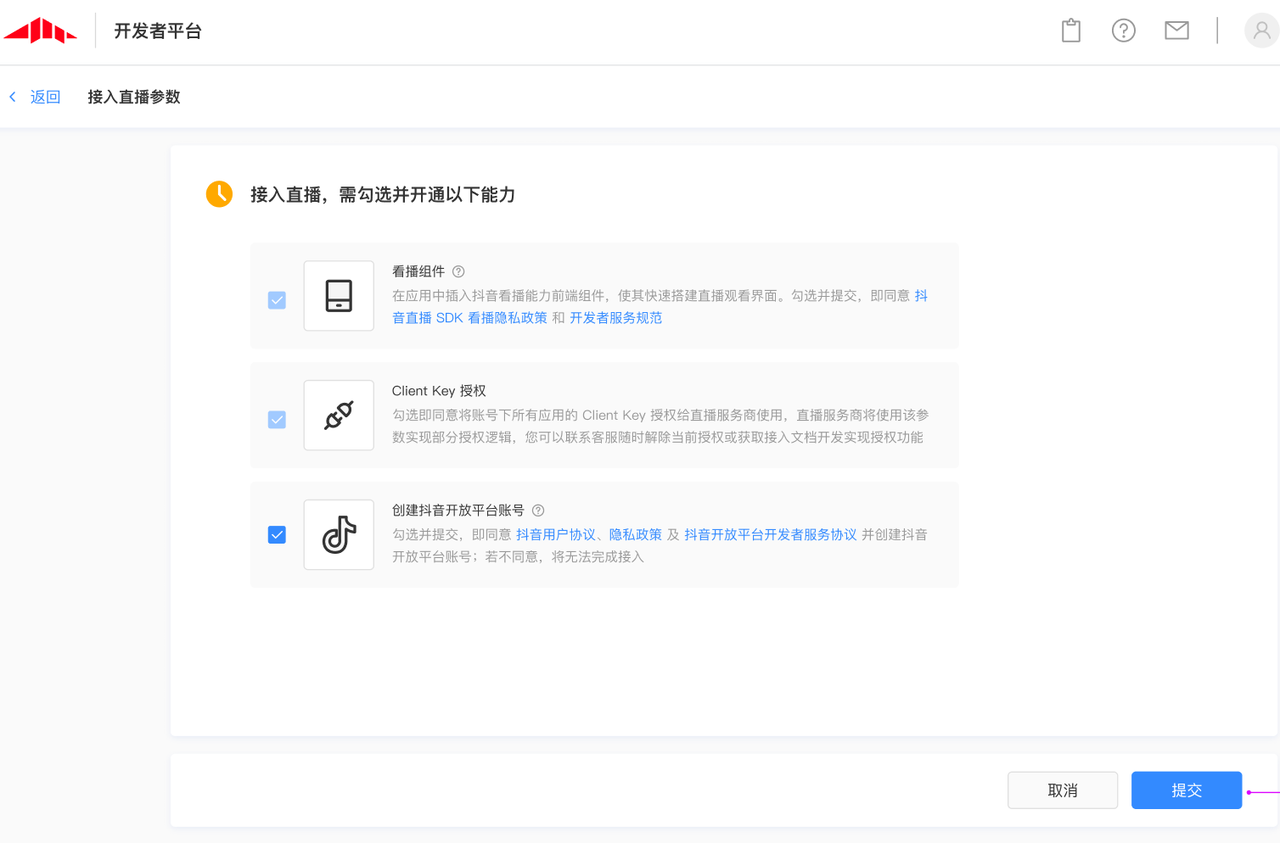Open the 隐私政策 link

coord(635,535)
